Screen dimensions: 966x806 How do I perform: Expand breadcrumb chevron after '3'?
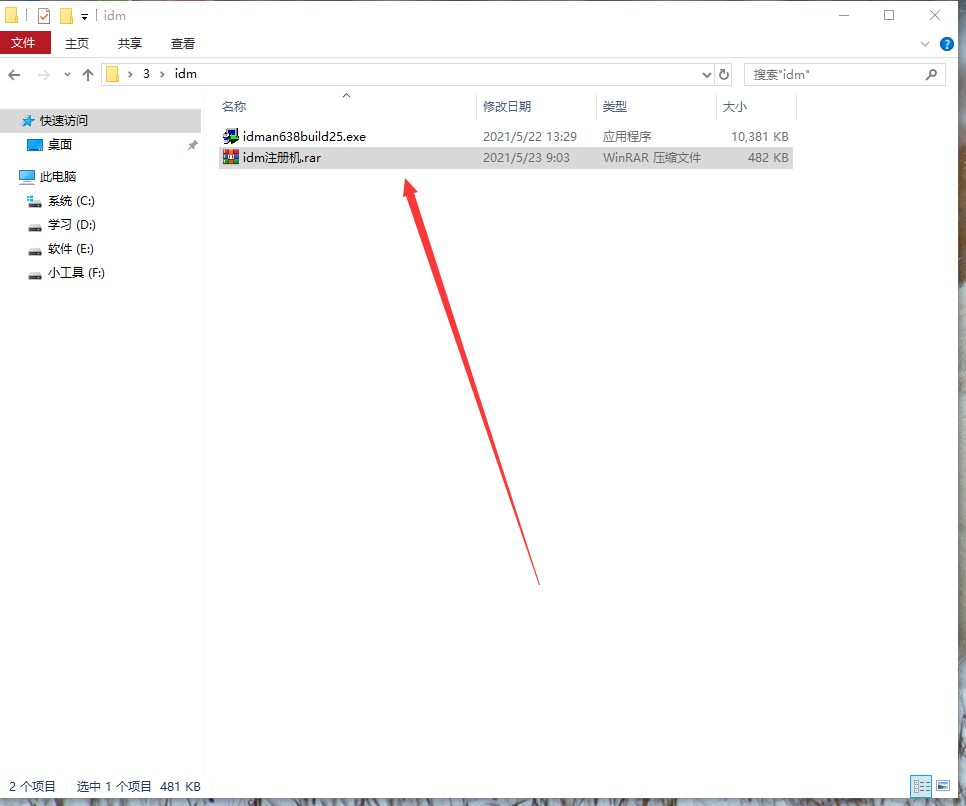coord(162,75)
